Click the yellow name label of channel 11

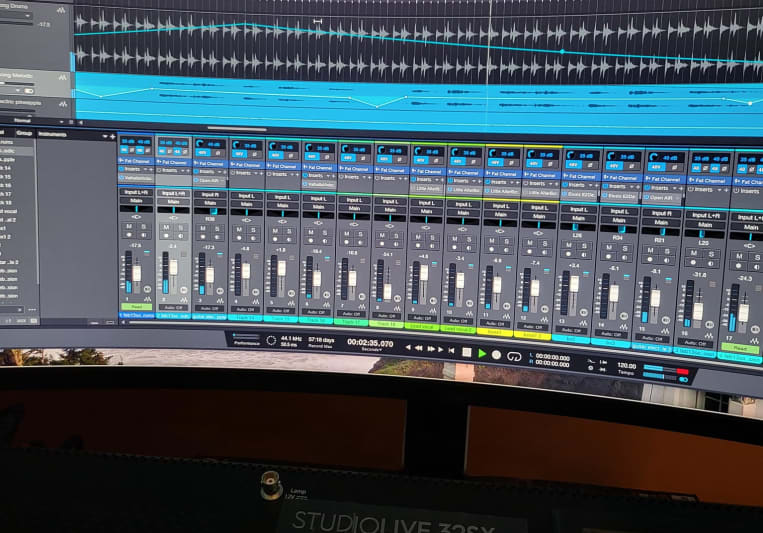tap(494, 332)
